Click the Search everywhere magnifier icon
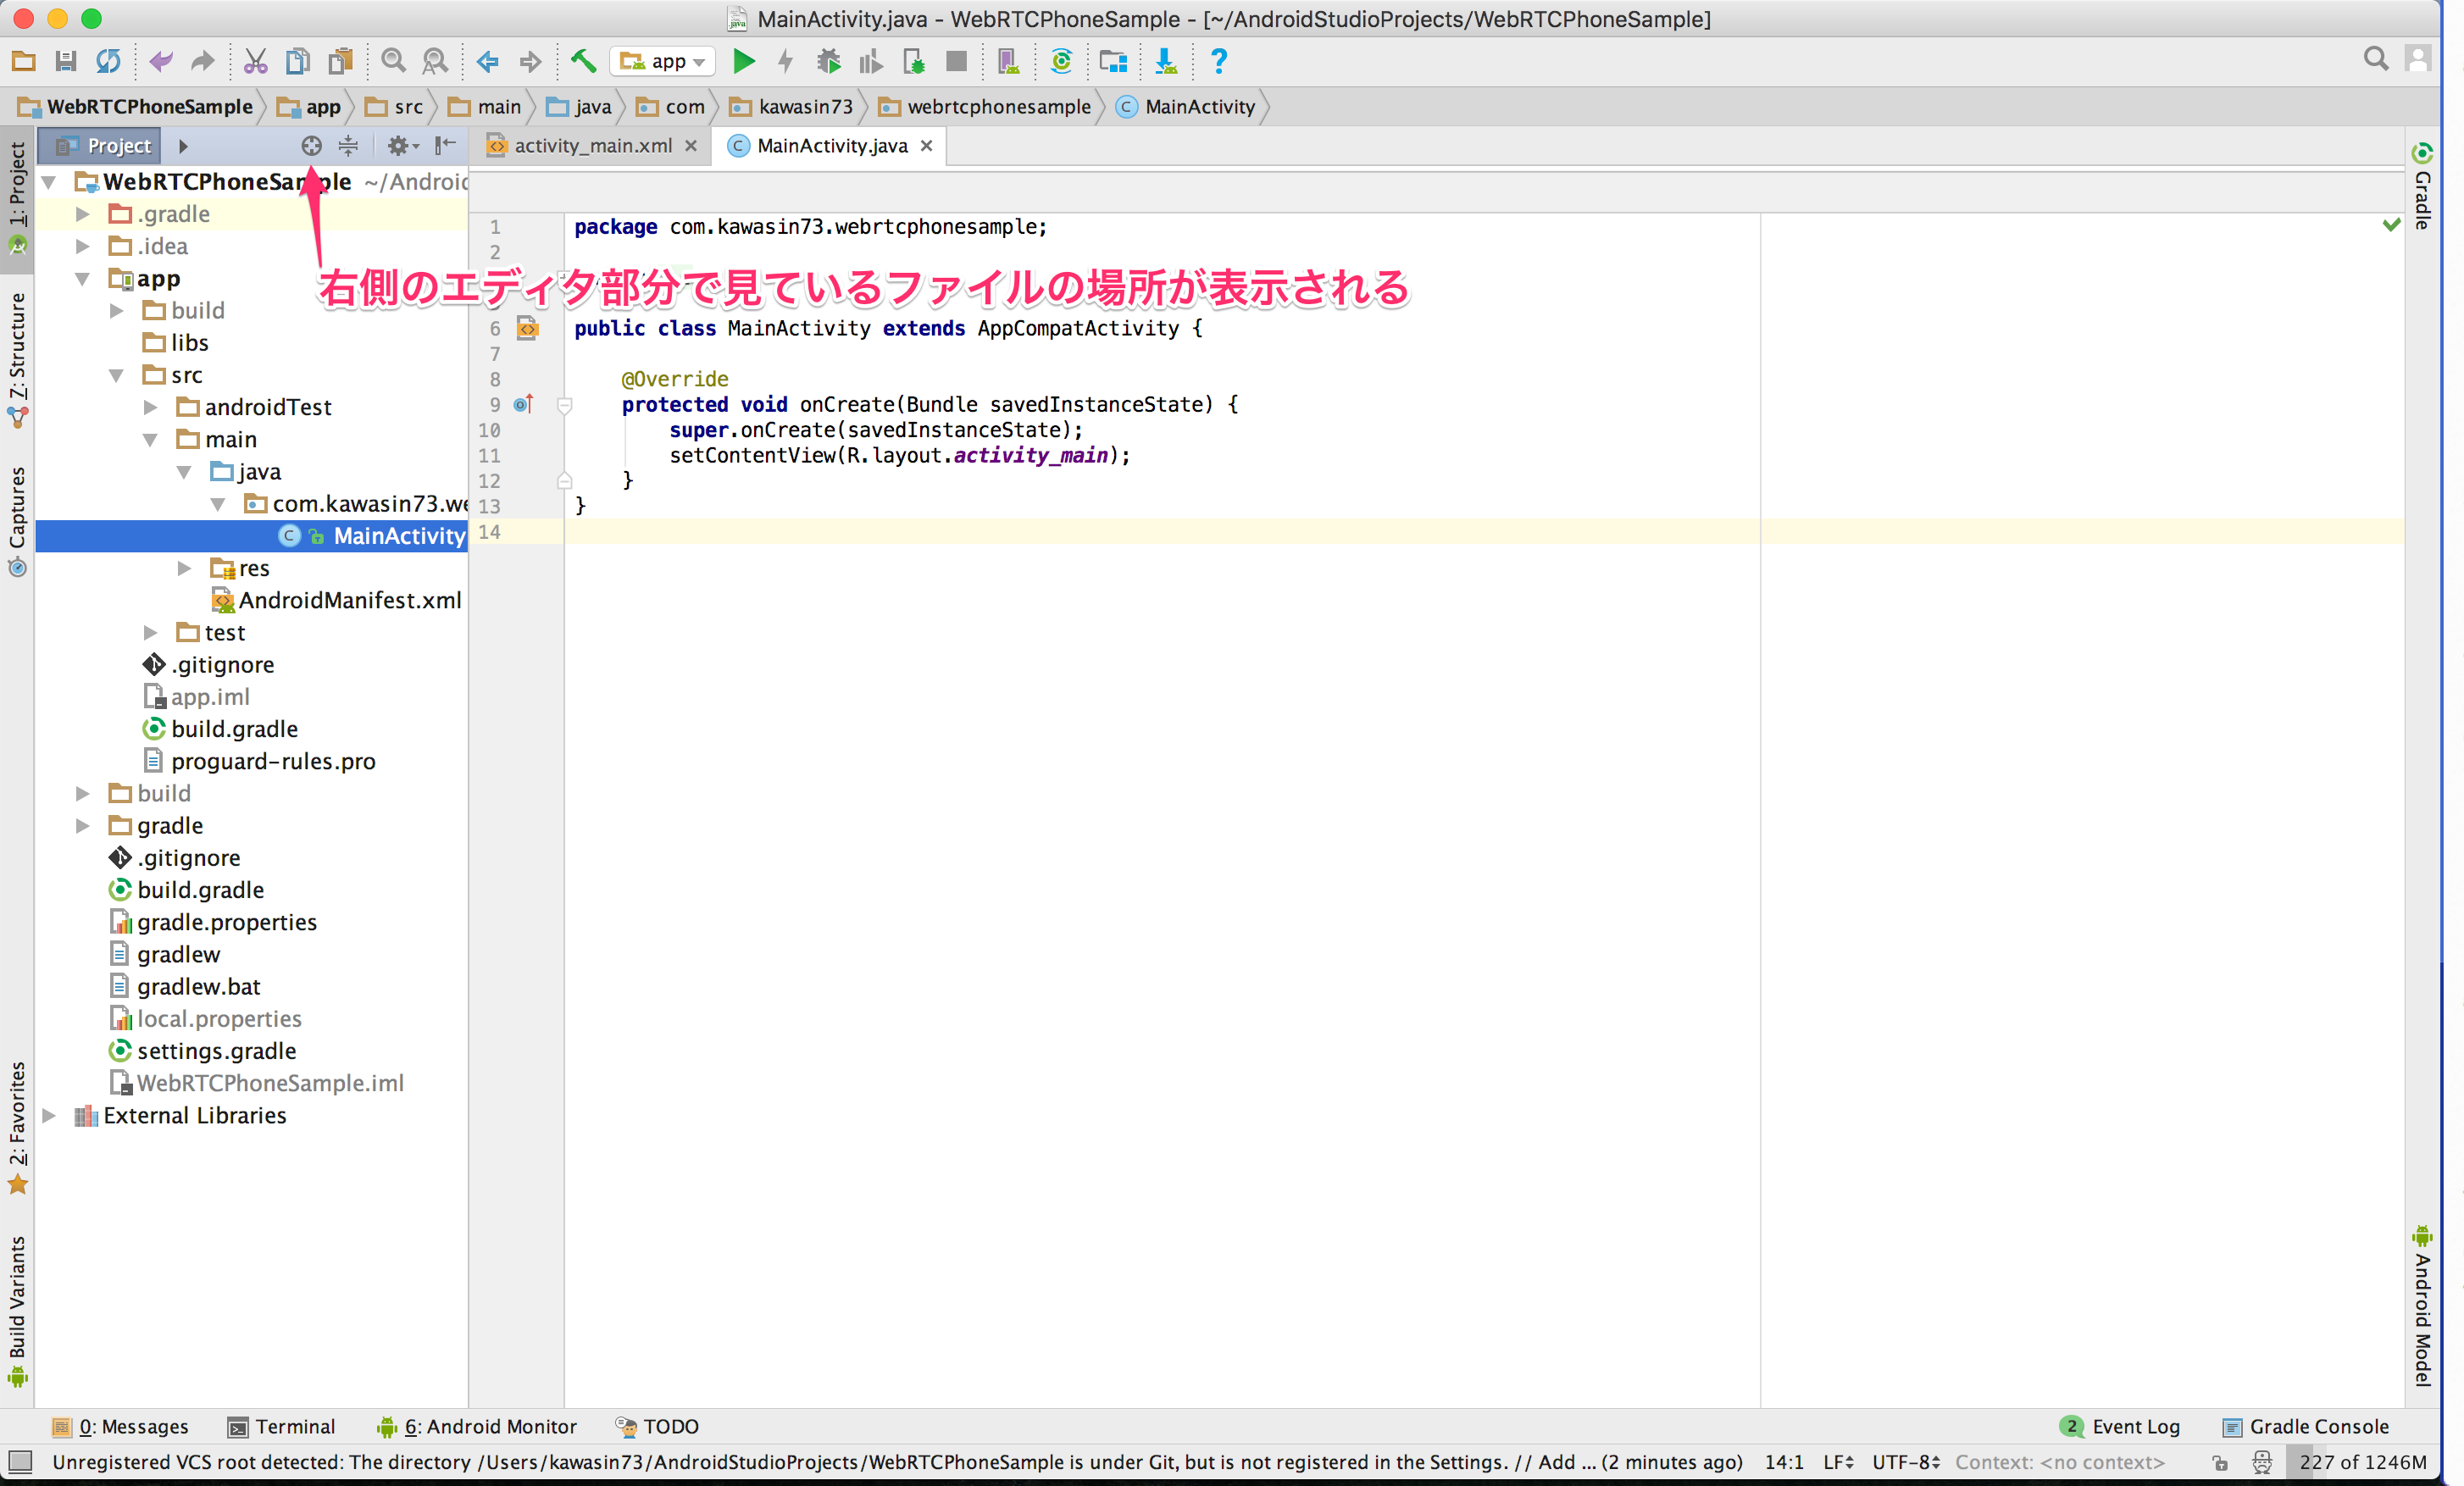 [2376, 60]
